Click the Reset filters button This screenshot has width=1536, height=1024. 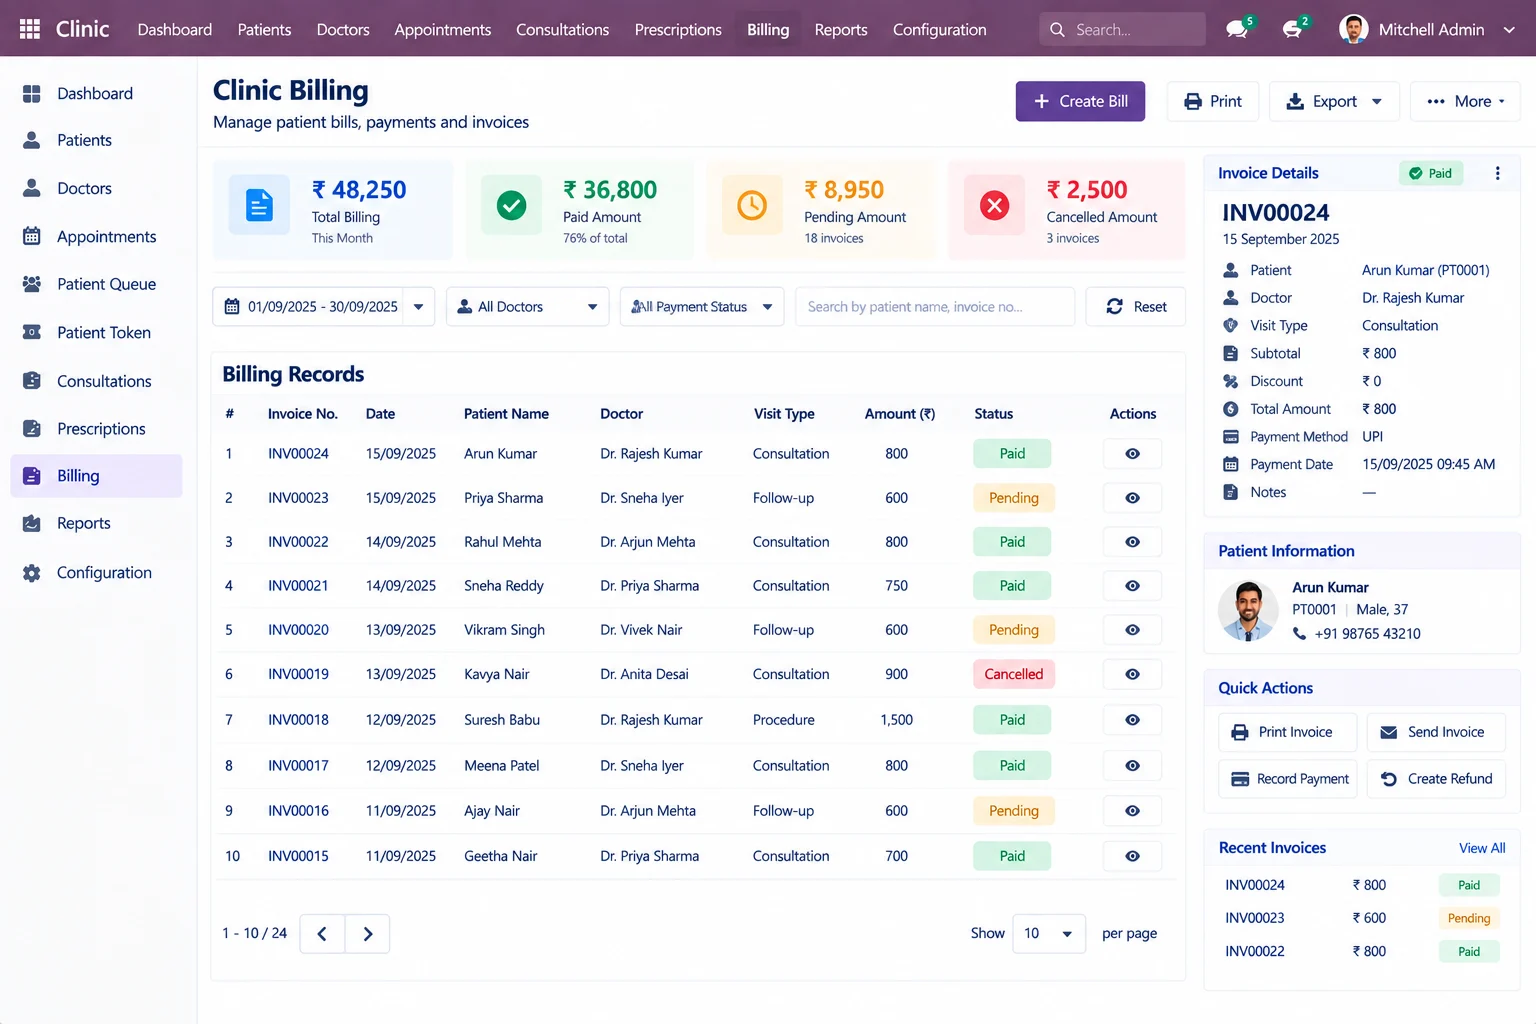1136,307
